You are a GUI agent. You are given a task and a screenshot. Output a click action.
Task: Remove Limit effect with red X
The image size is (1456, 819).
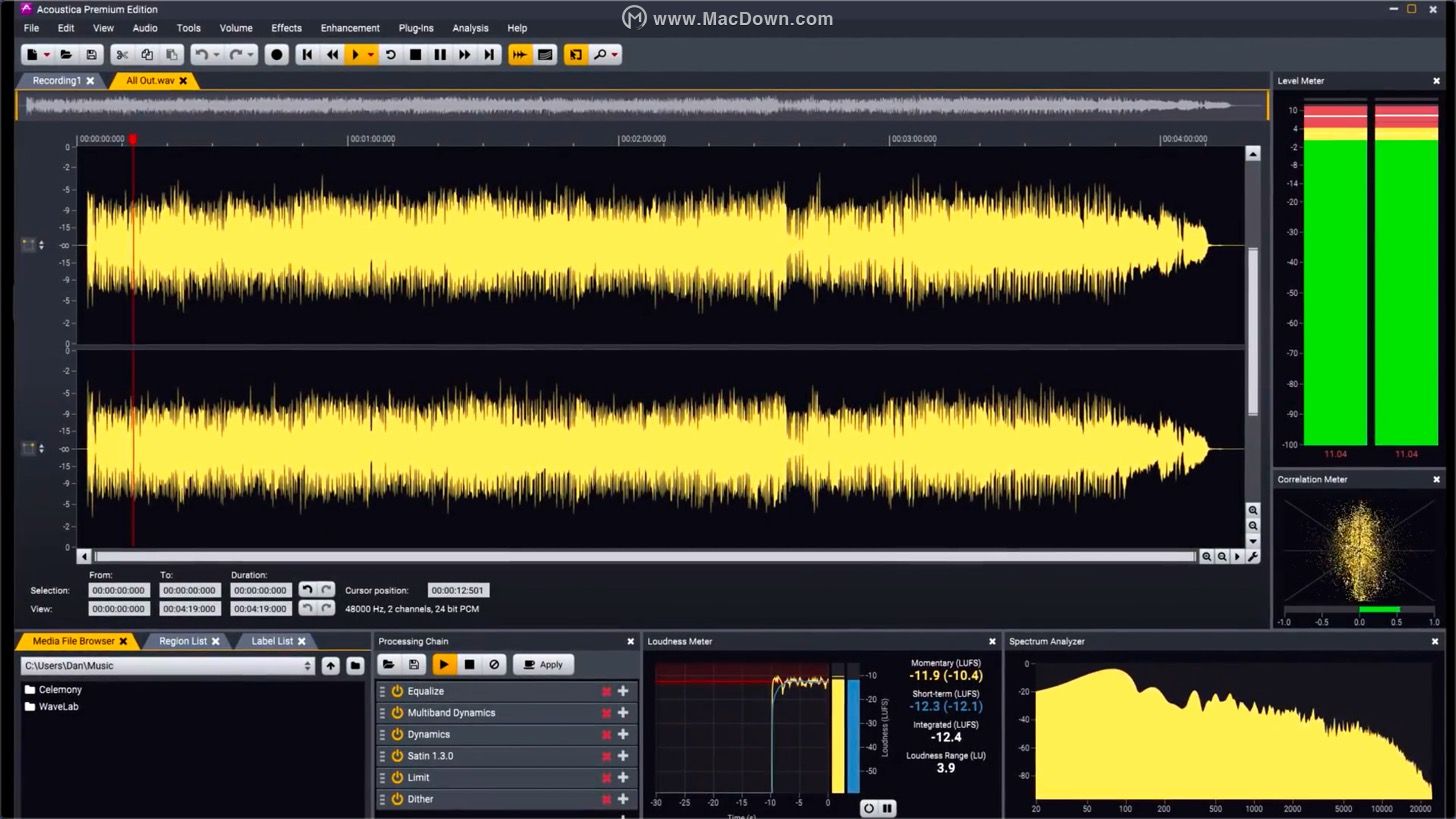pyautogui.click(x=606, y=777)
